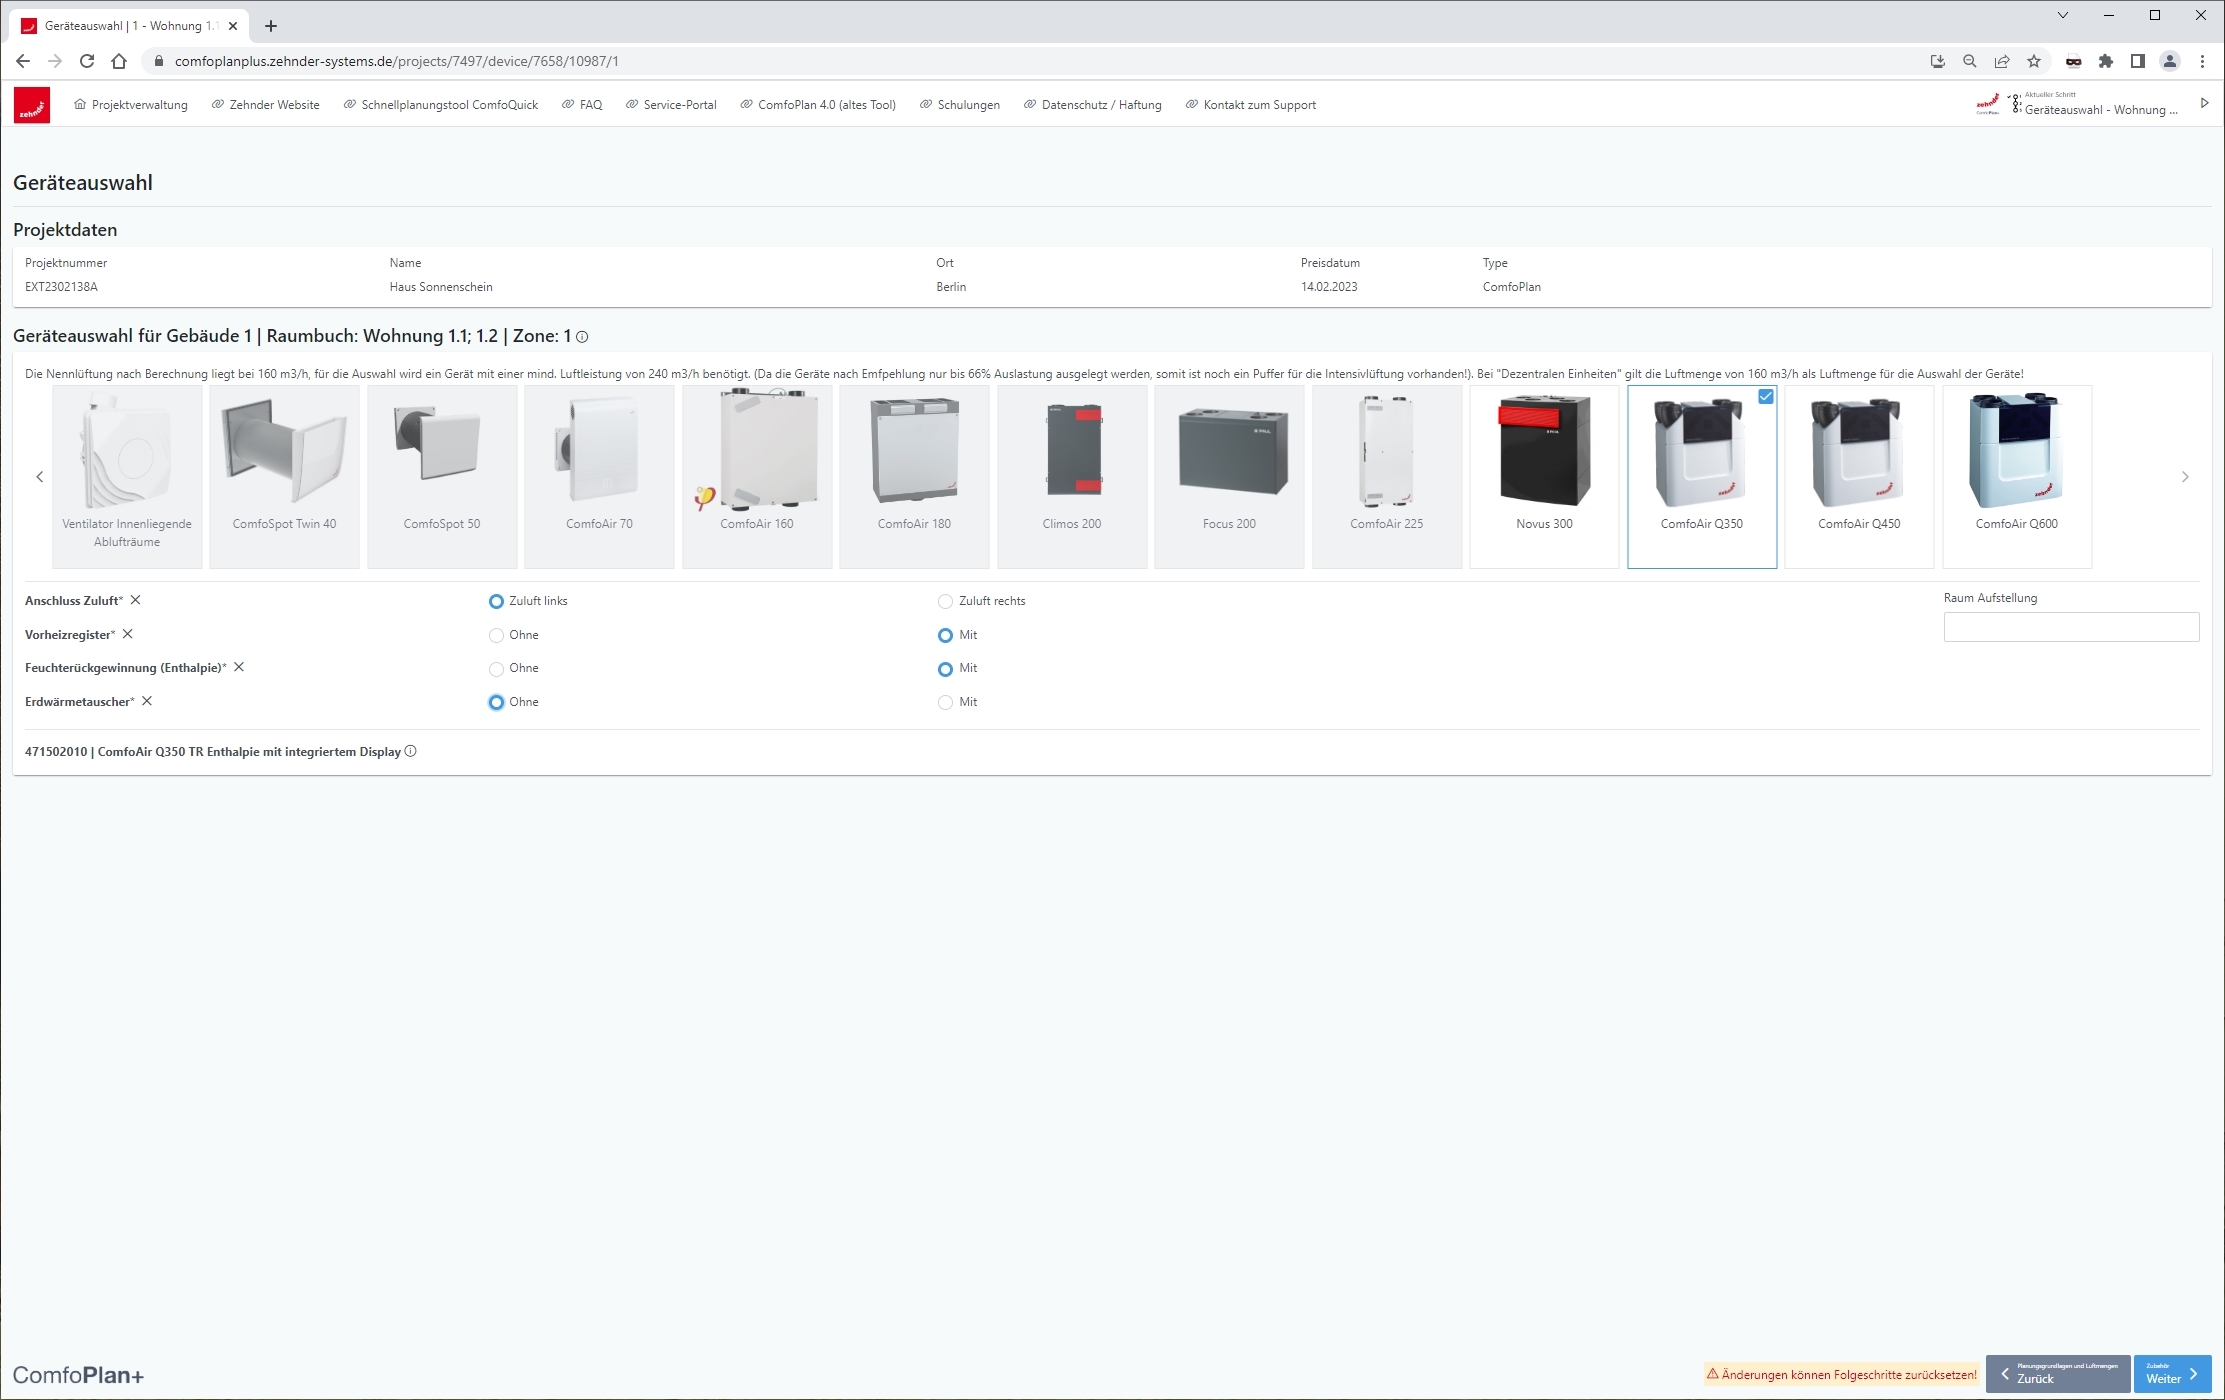Clear the Feuchterückgewinnung (Enthalpie) selection with X
This screenshot has width=2225, height=1400.
coord(239,667)
